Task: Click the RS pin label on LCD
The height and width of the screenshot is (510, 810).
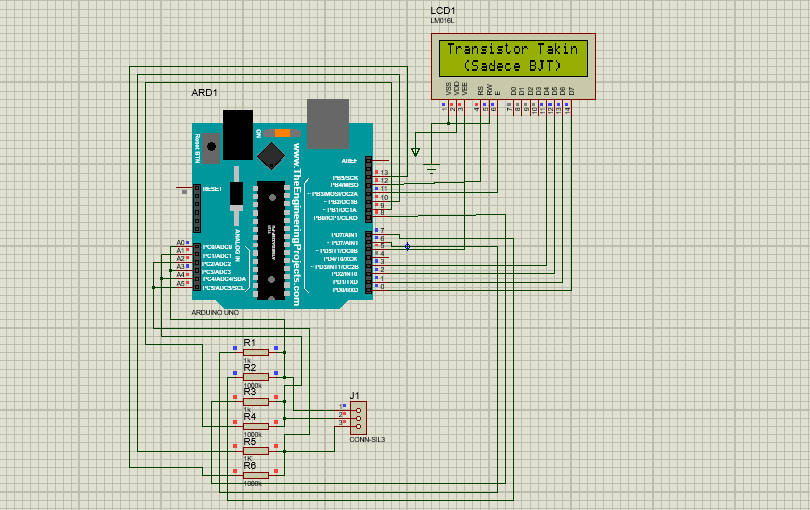Action: pyautogui.click(x=480, y=90)
